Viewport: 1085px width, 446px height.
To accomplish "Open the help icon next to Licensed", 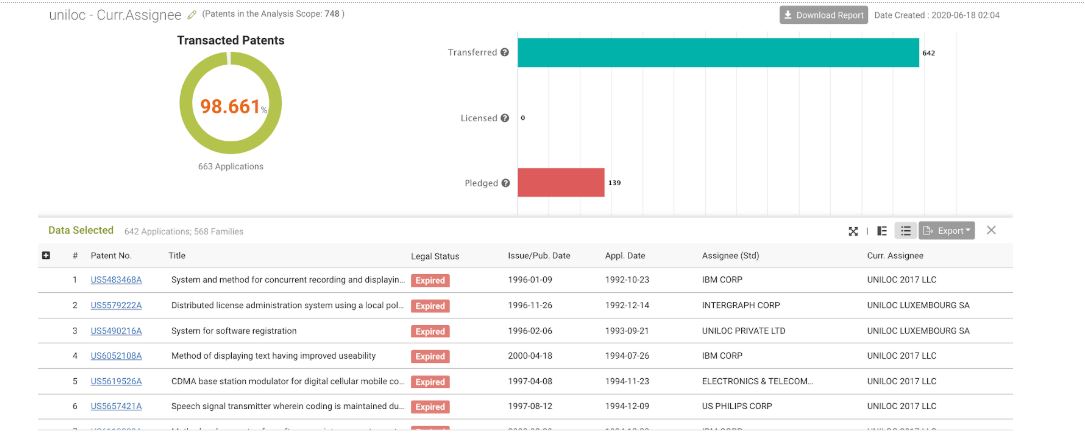I will pyautogui.click(x=505, y=118).
